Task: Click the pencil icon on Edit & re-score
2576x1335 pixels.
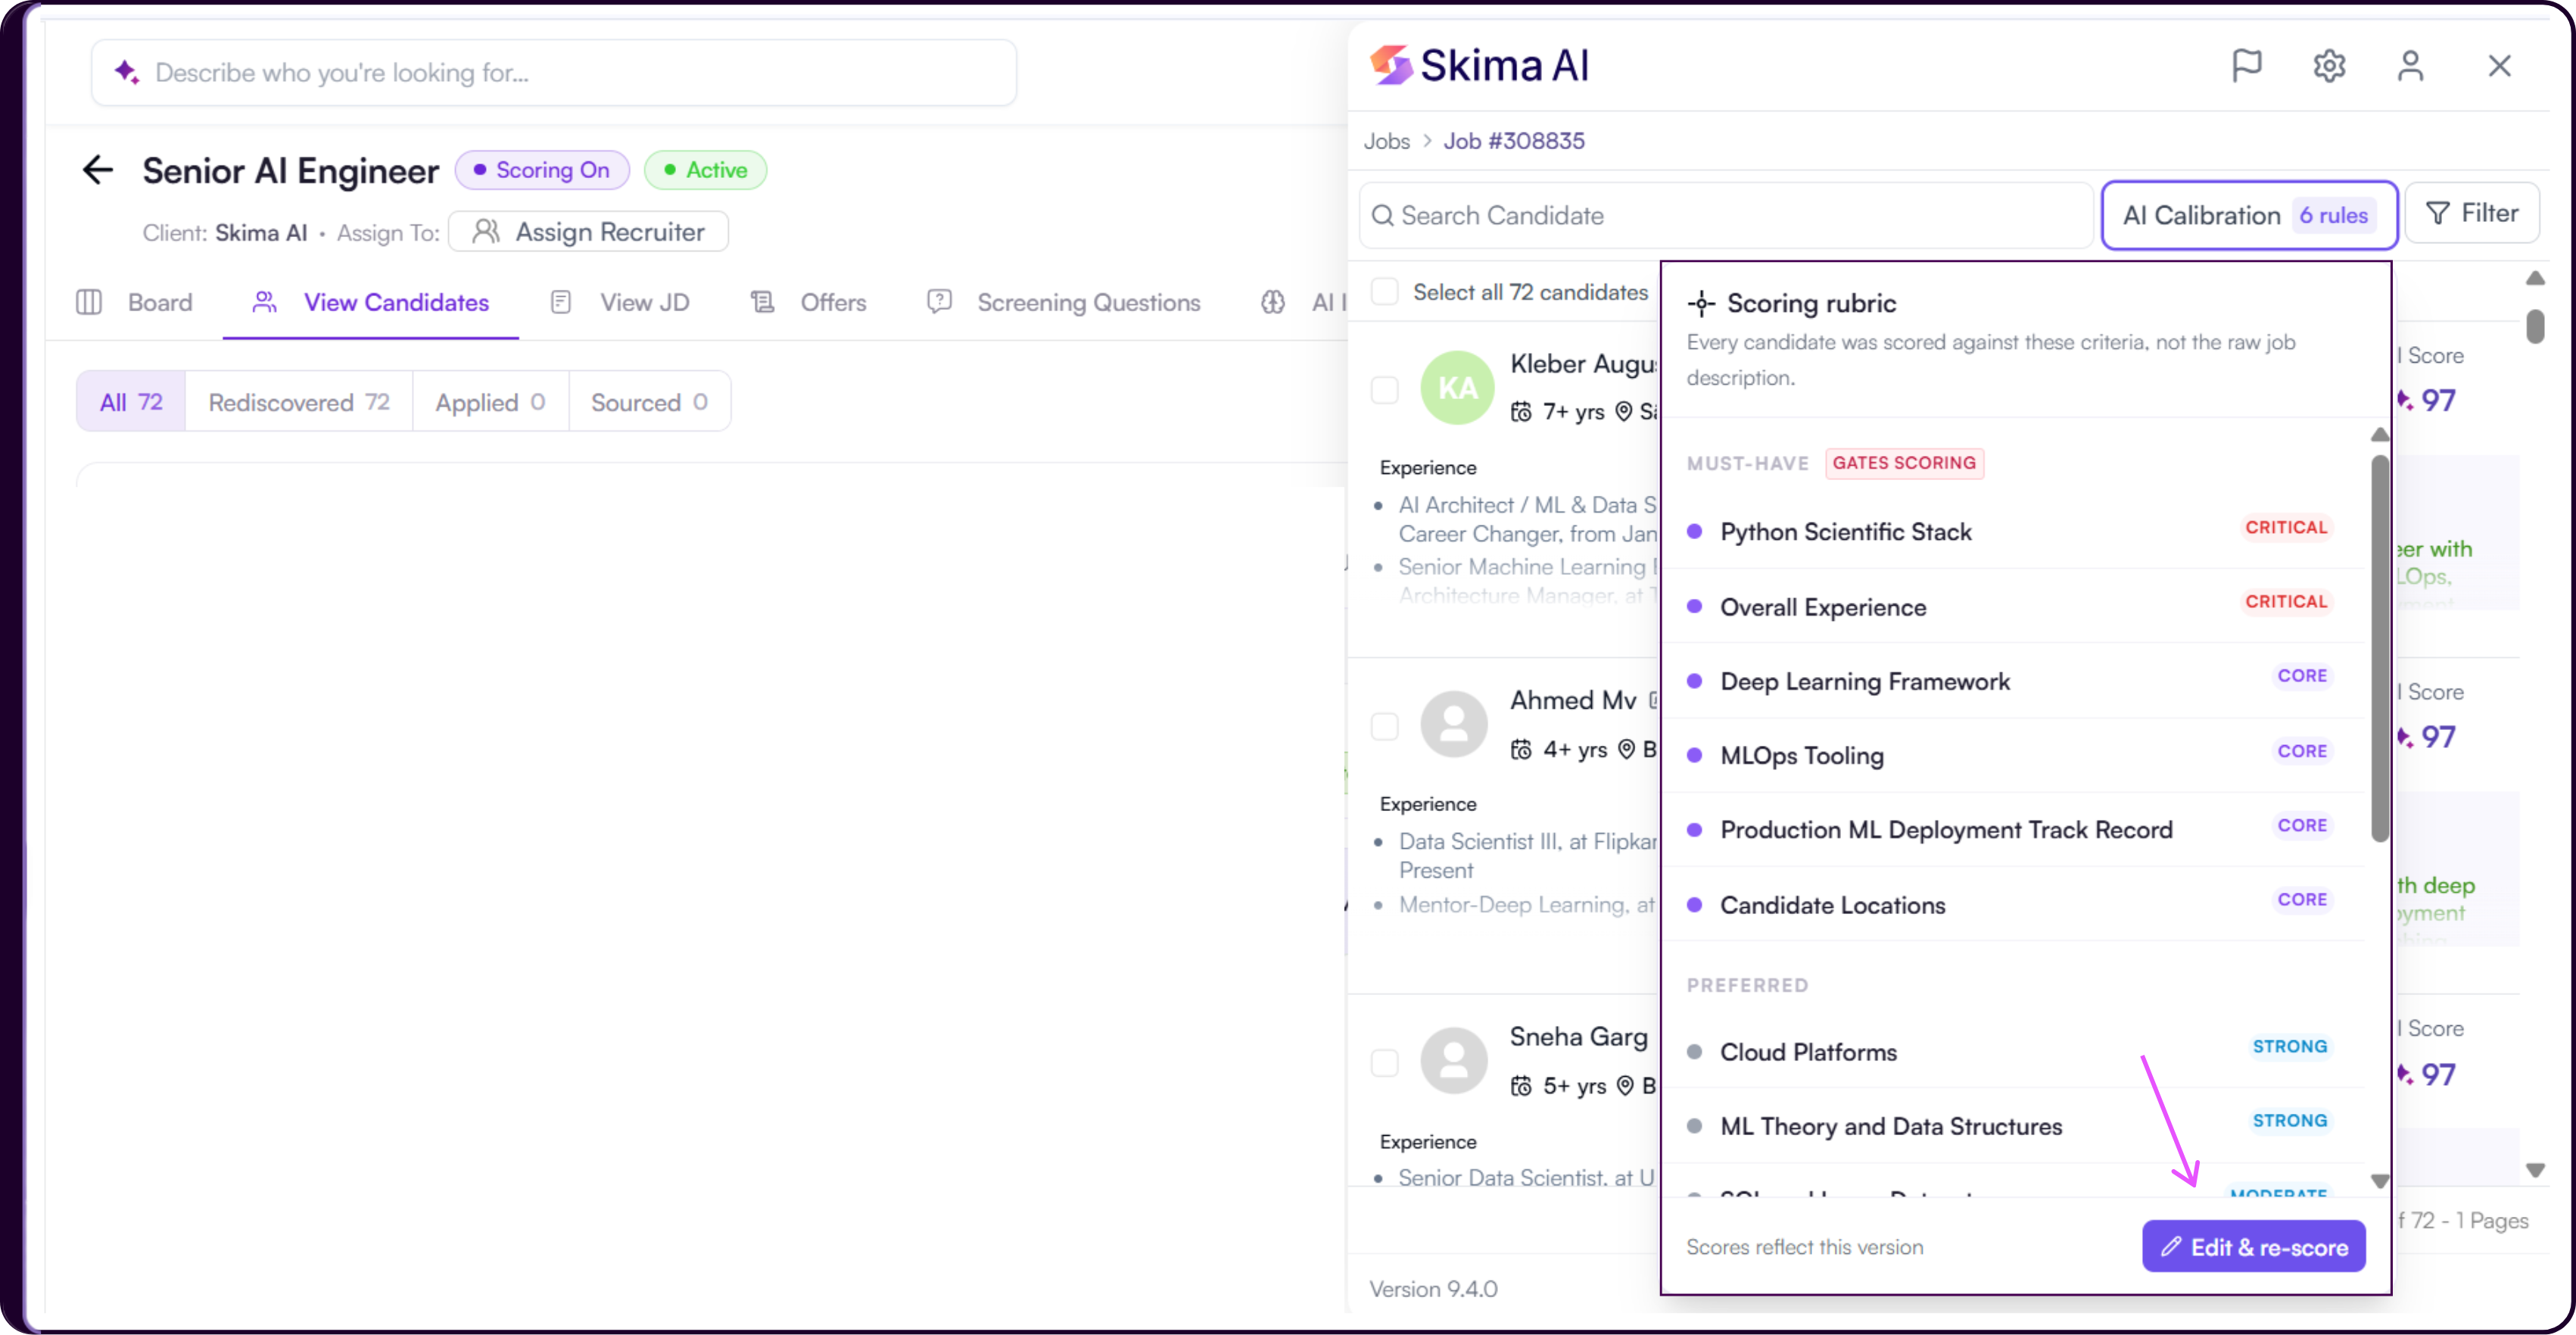Action: (x=2170, y=1247)
